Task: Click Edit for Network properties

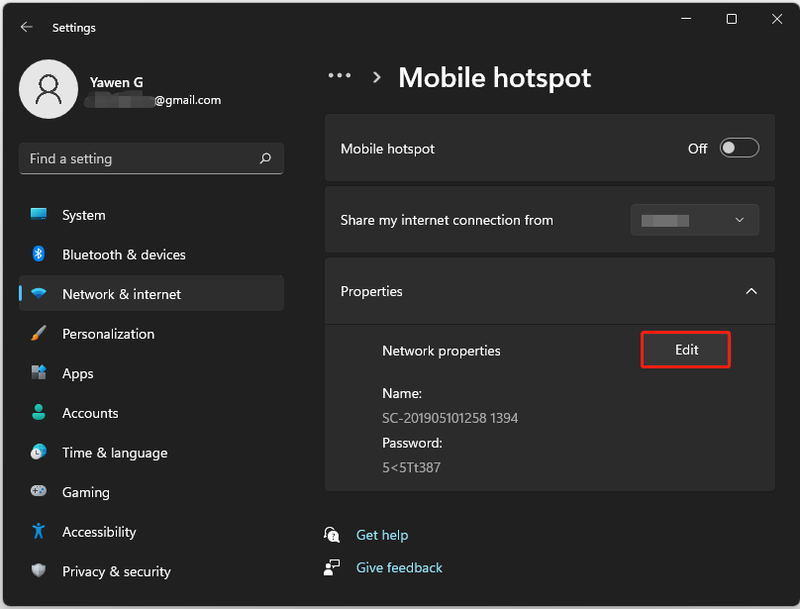Action: pos(686,349)
